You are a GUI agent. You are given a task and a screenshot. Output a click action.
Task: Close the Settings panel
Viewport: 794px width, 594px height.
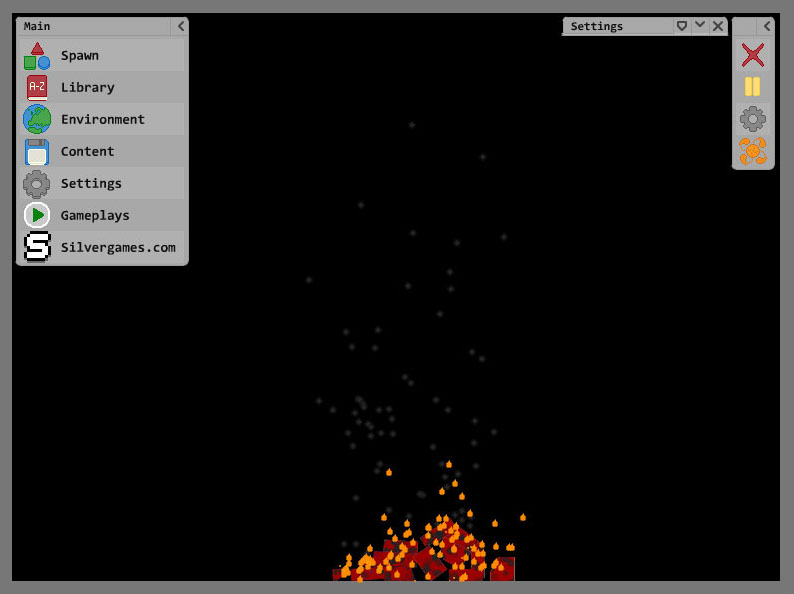coord(718,26)
